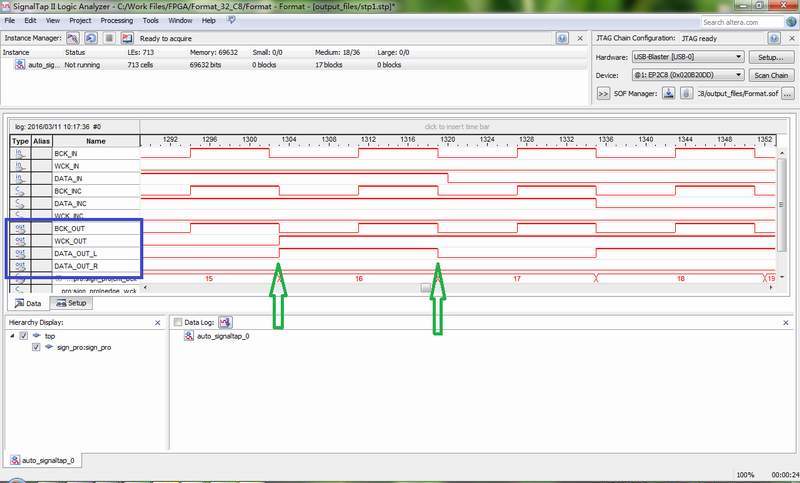Click the Read Data icon in Instance Manager

click(127, 38)
